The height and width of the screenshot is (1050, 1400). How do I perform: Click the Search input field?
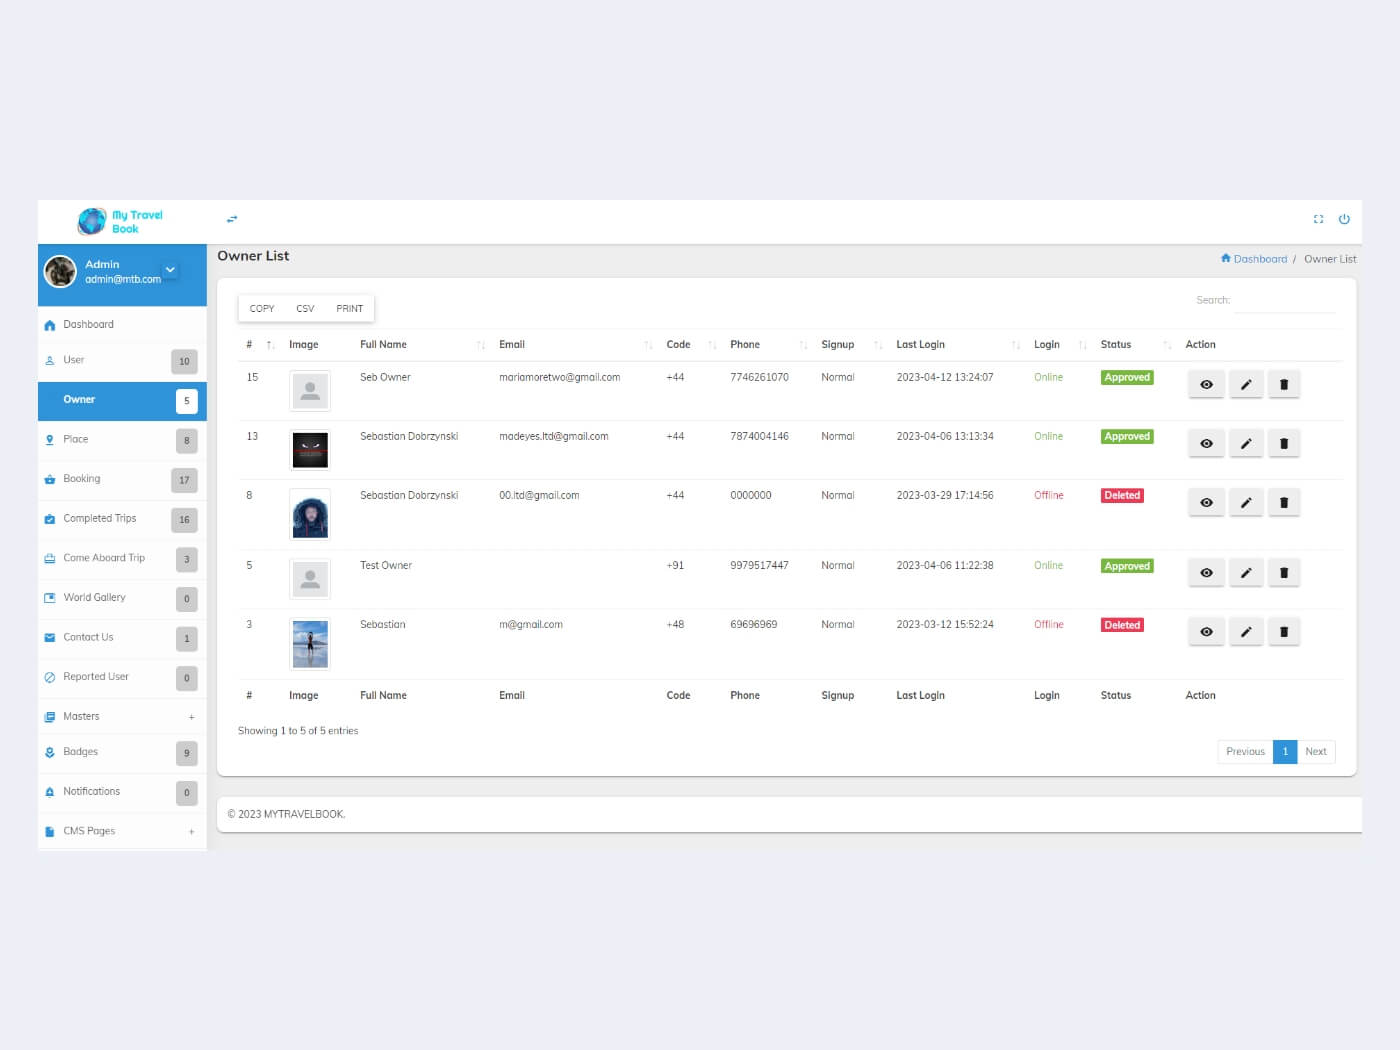coord(1284,301)
